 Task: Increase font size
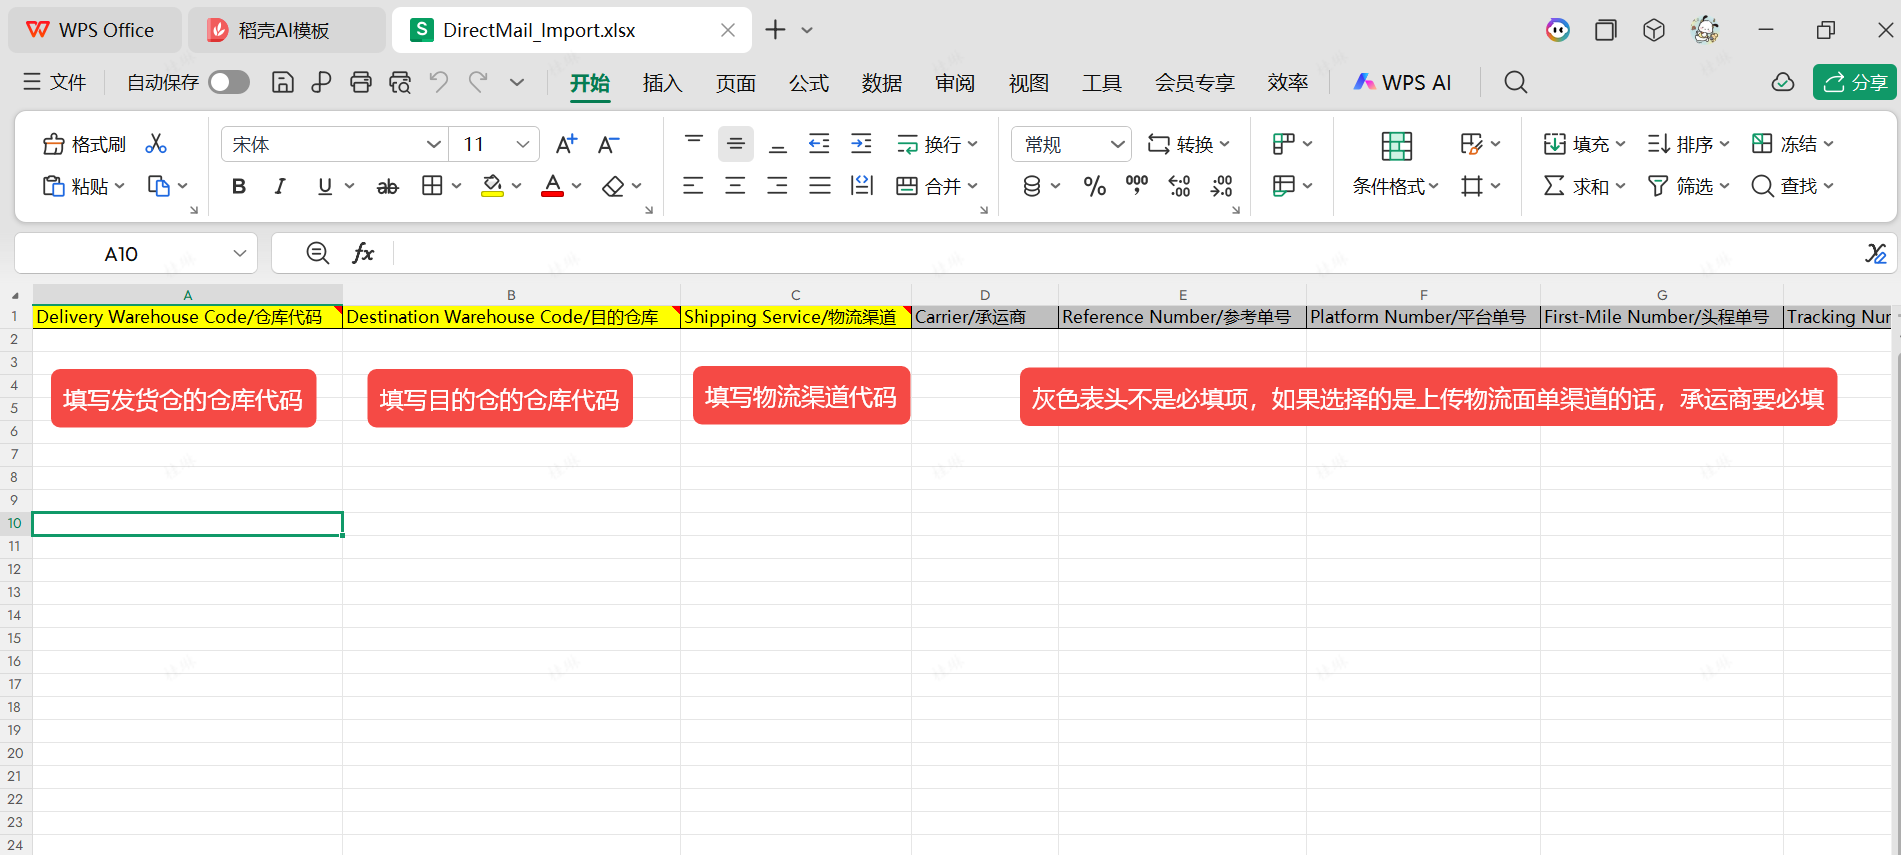(566, 144)
